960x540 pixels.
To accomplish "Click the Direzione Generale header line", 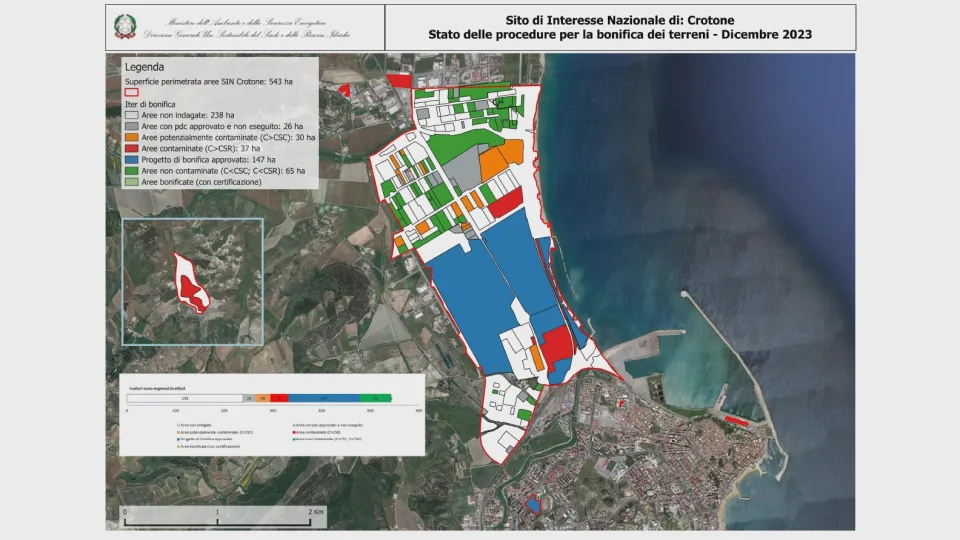I will (x=247, y=34).
